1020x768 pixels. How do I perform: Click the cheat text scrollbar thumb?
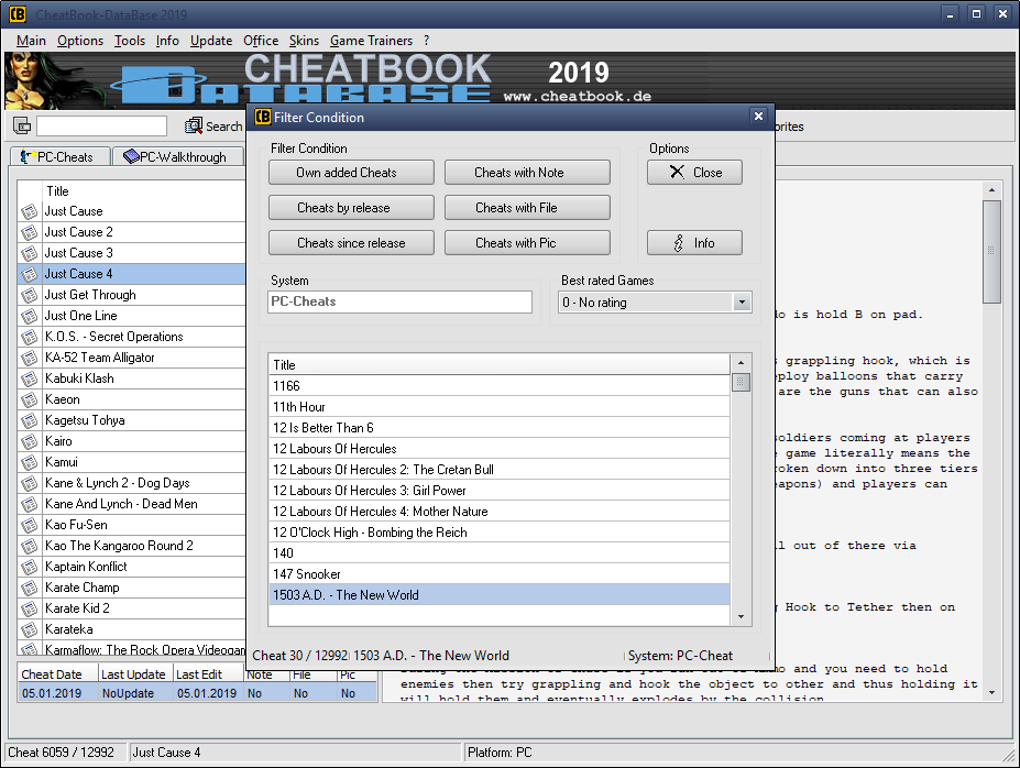[991, 251]
